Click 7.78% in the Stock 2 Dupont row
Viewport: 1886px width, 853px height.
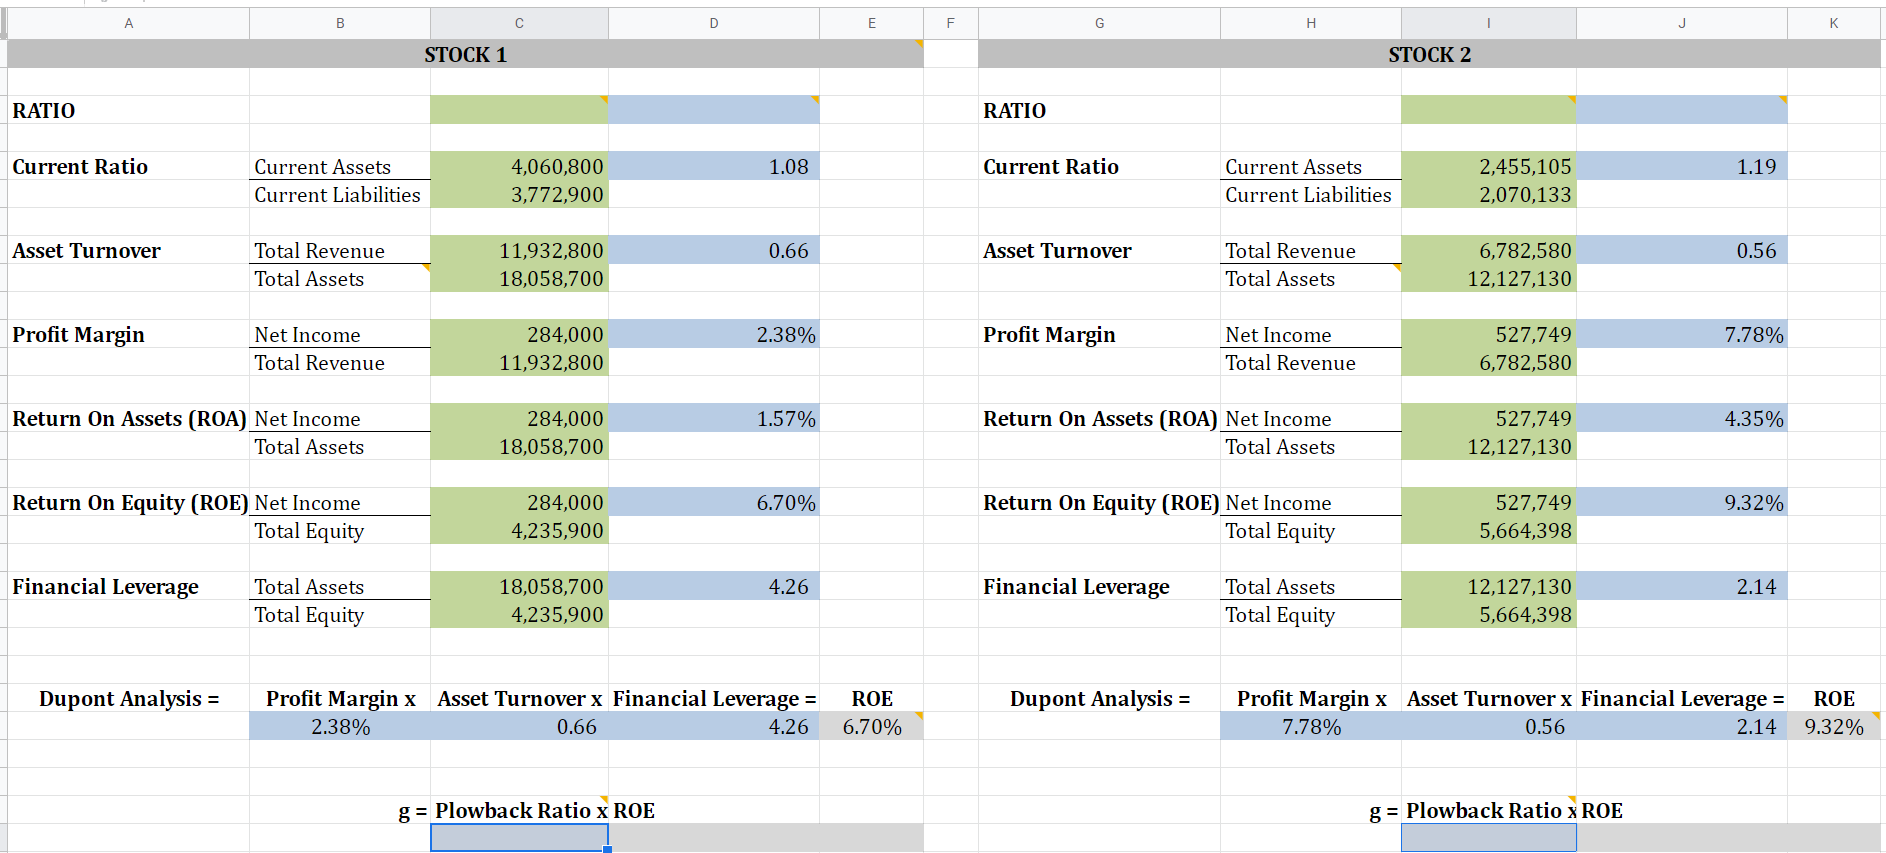coord(1311,726)
